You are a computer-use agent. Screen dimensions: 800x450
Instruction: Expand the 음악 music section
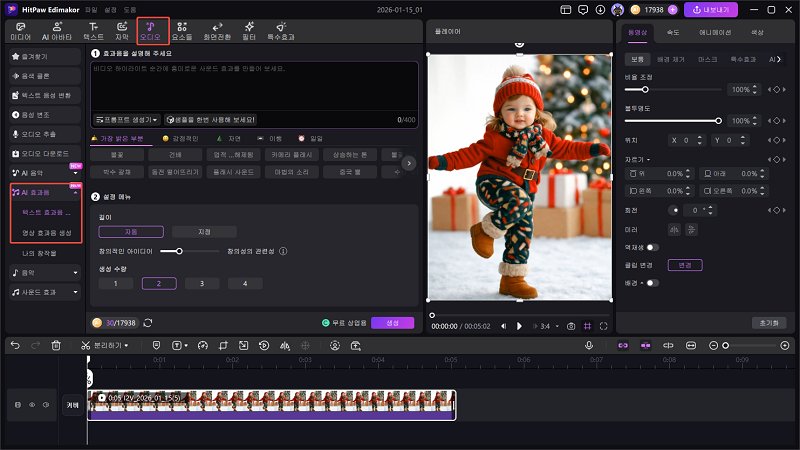coord(76,273)
